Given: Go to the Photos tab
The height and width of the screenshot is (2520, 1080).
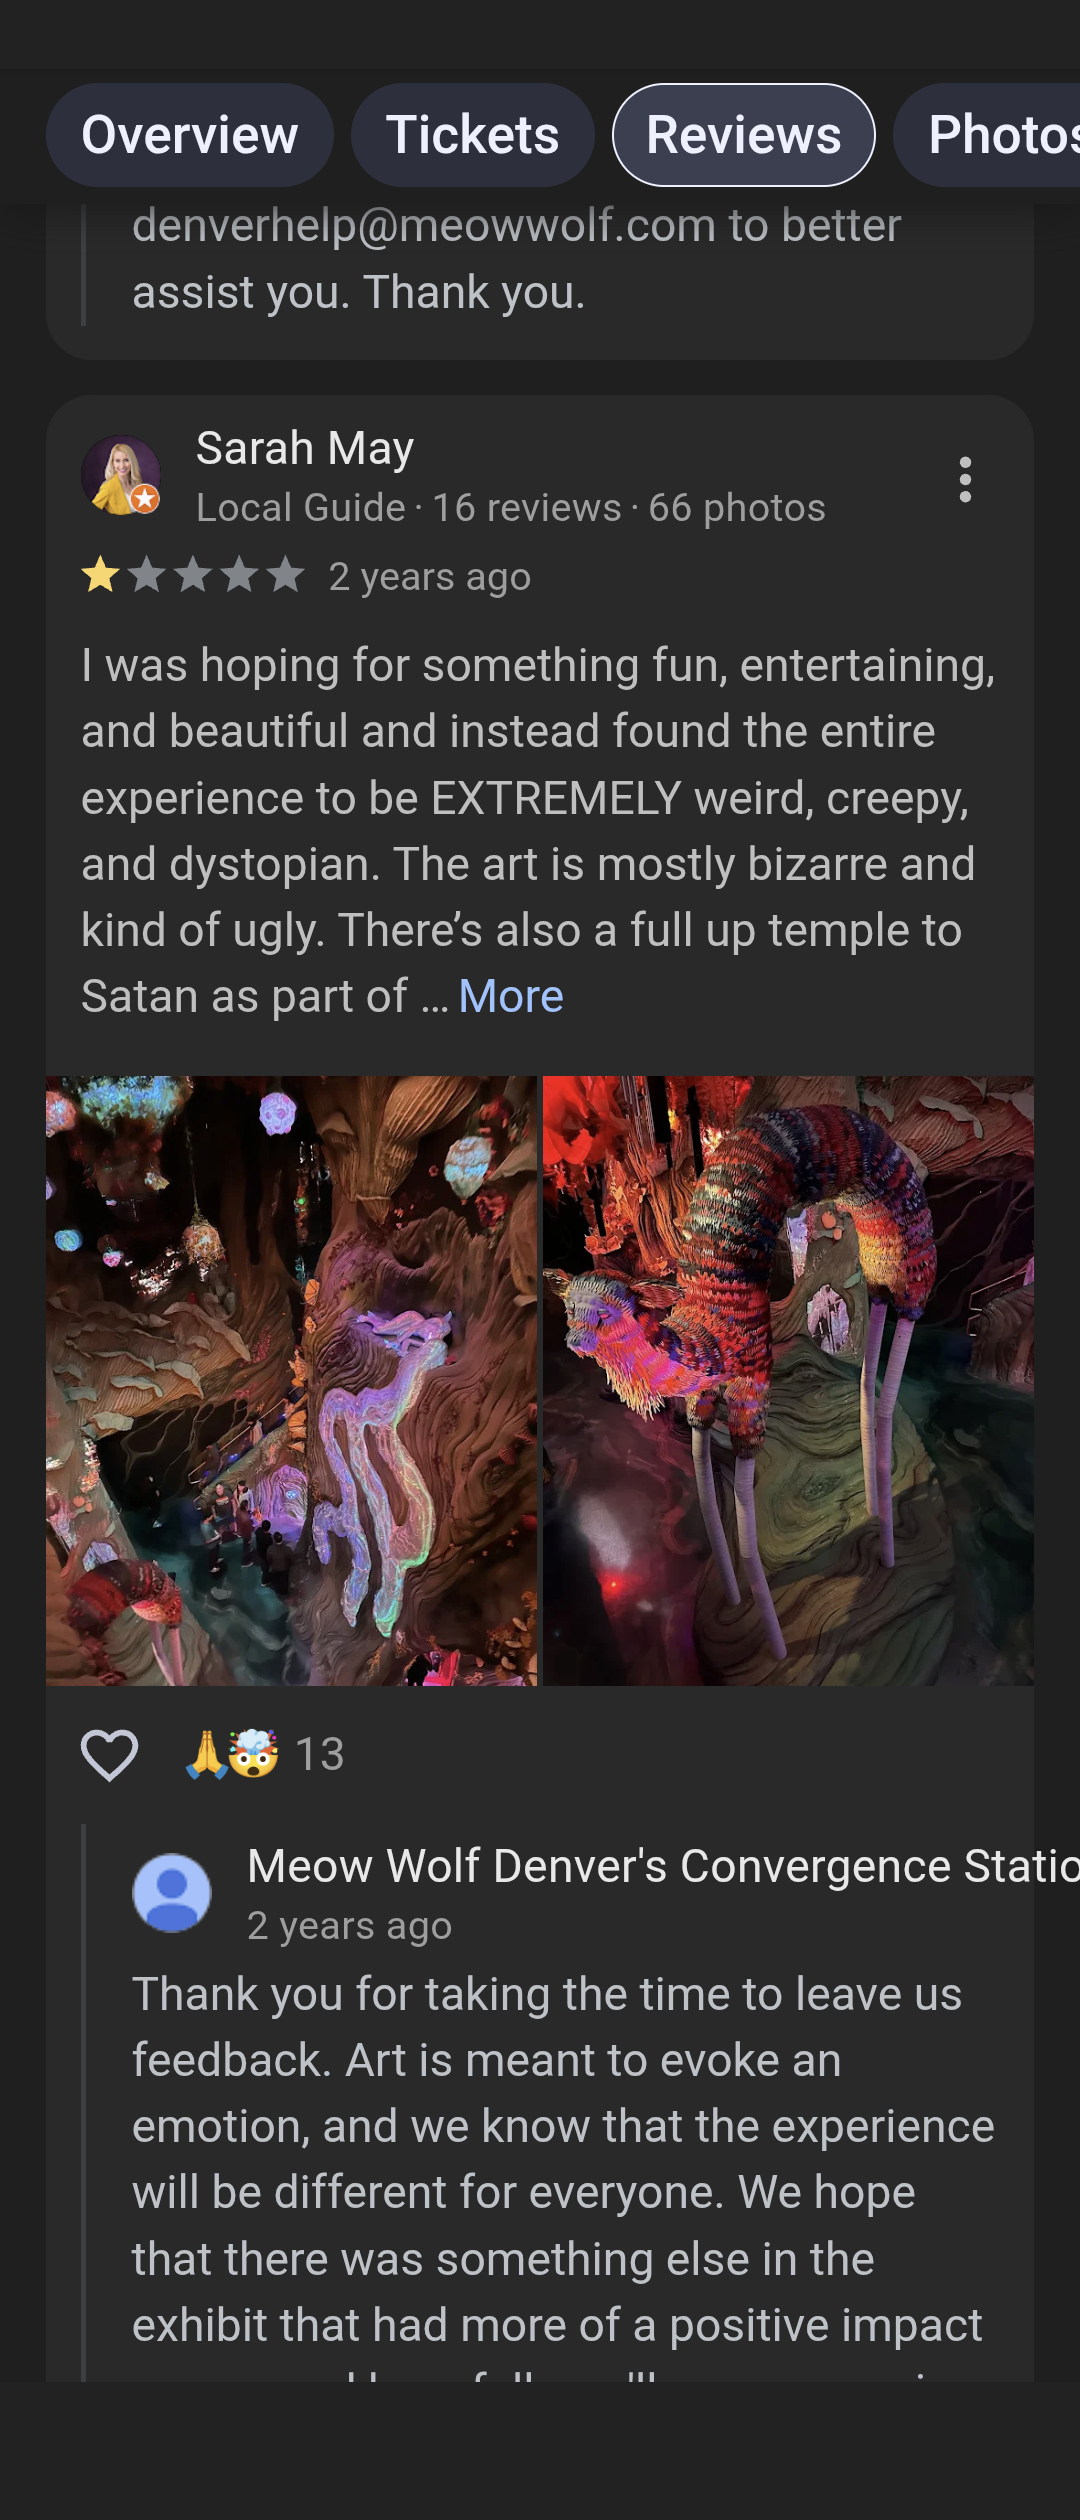Looking at the screenshot, I should coord(987,135).
